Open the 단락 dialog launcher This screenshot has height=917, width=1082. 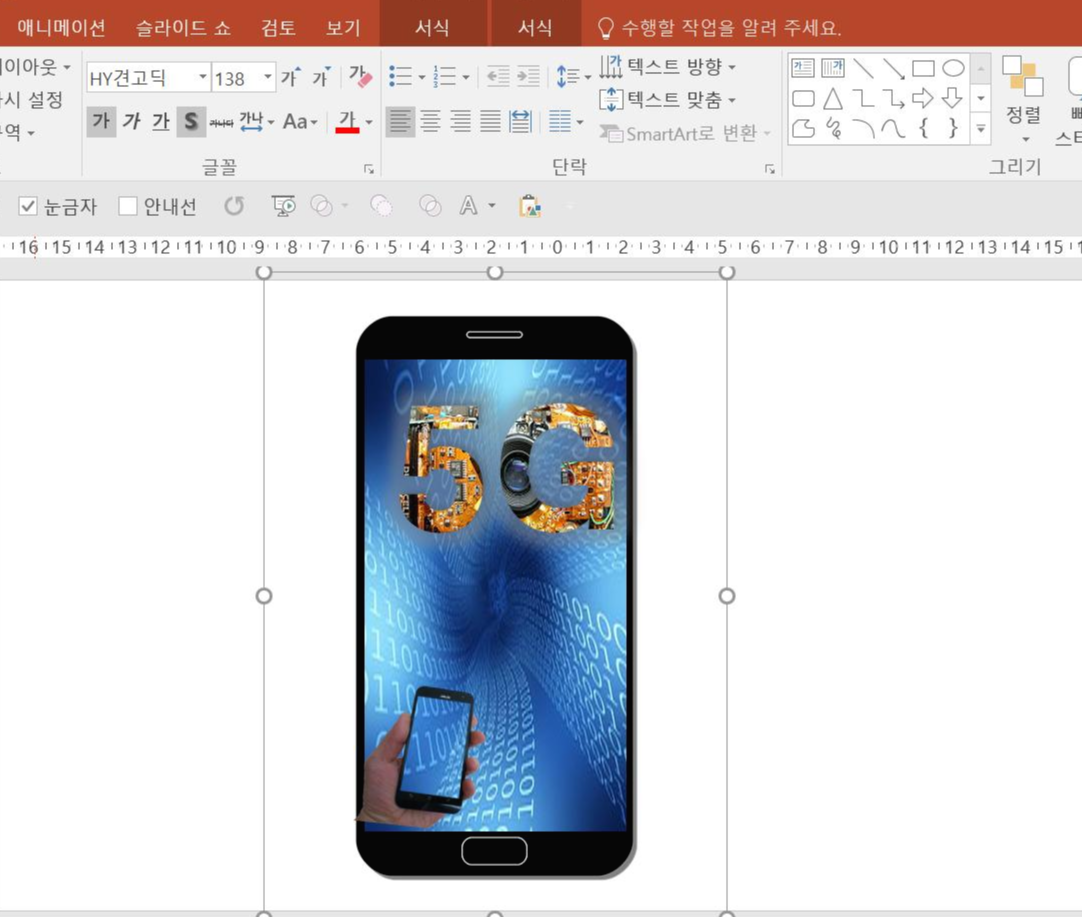(x=769, y=169)
